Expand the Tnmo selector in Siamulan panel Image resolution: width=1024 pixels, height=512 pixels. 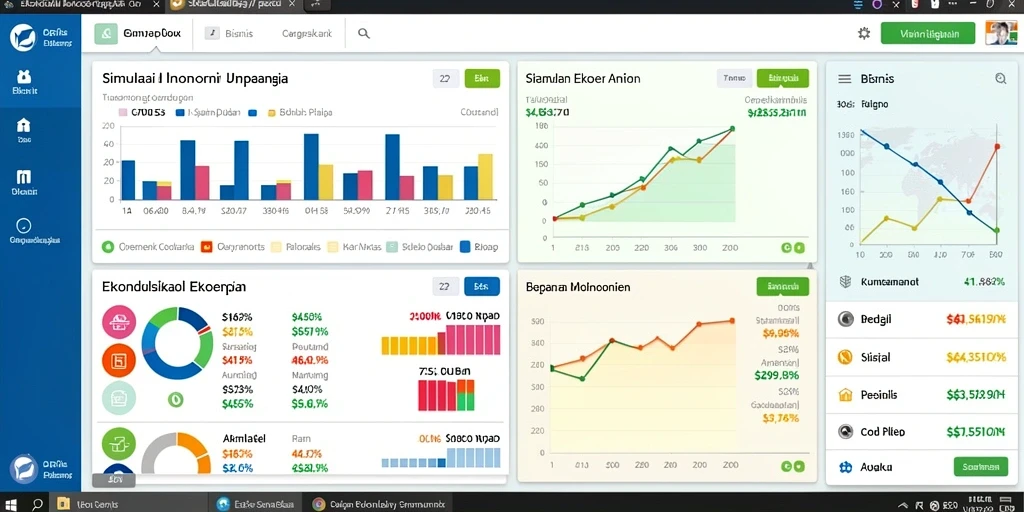click(734, 78)
